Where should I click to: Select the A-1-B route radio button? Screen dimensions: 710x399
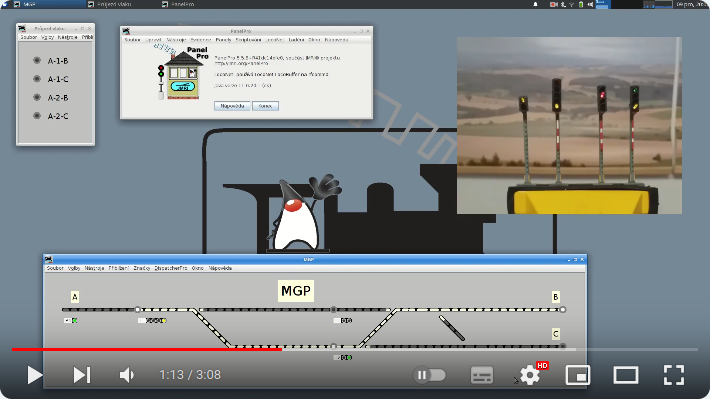pyautogui.click(x=37, y=60)
